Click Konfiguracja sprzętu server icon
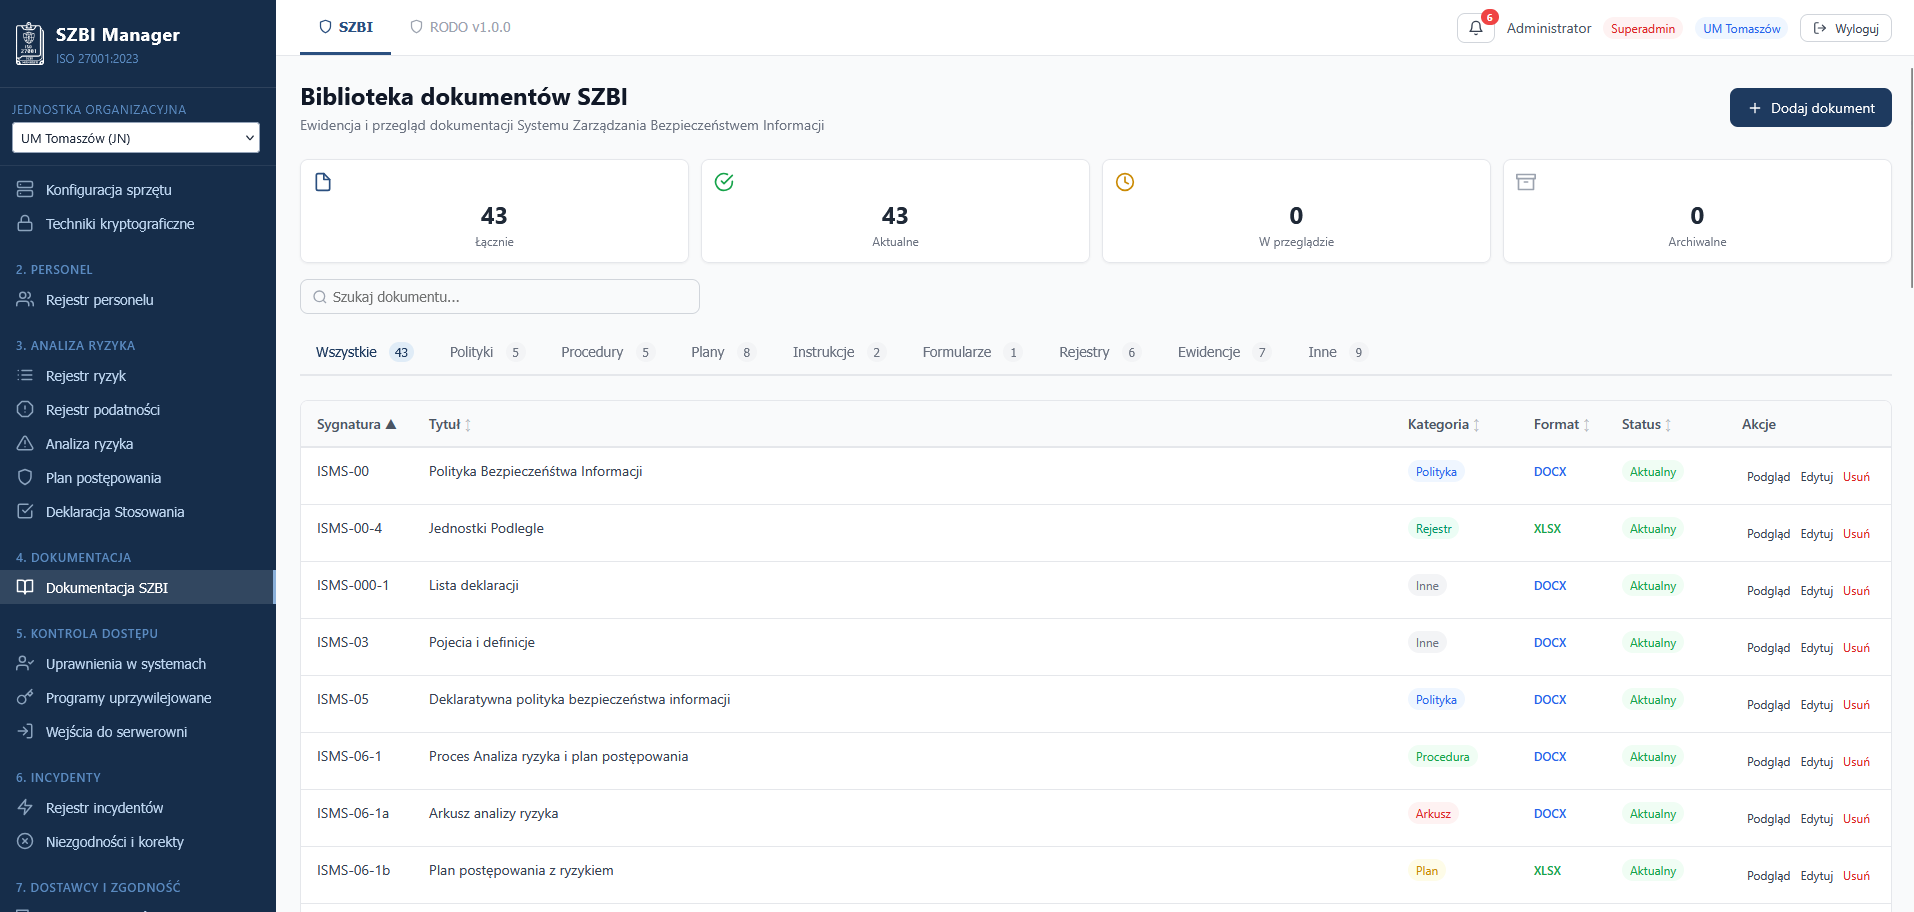The height and width of the screenshot is (912, 1914). tap(25, 189)
